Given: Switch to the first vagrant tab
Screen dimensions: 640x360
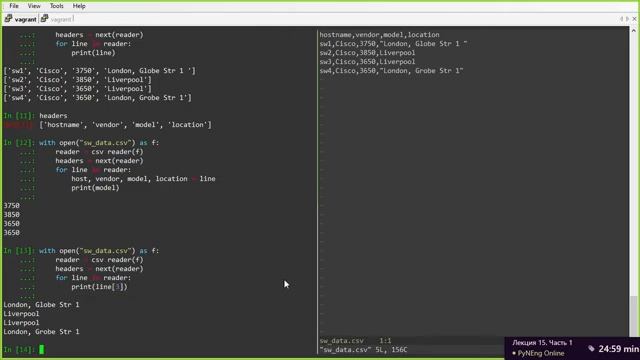Looking at the screenshot, I should [25, 19].
